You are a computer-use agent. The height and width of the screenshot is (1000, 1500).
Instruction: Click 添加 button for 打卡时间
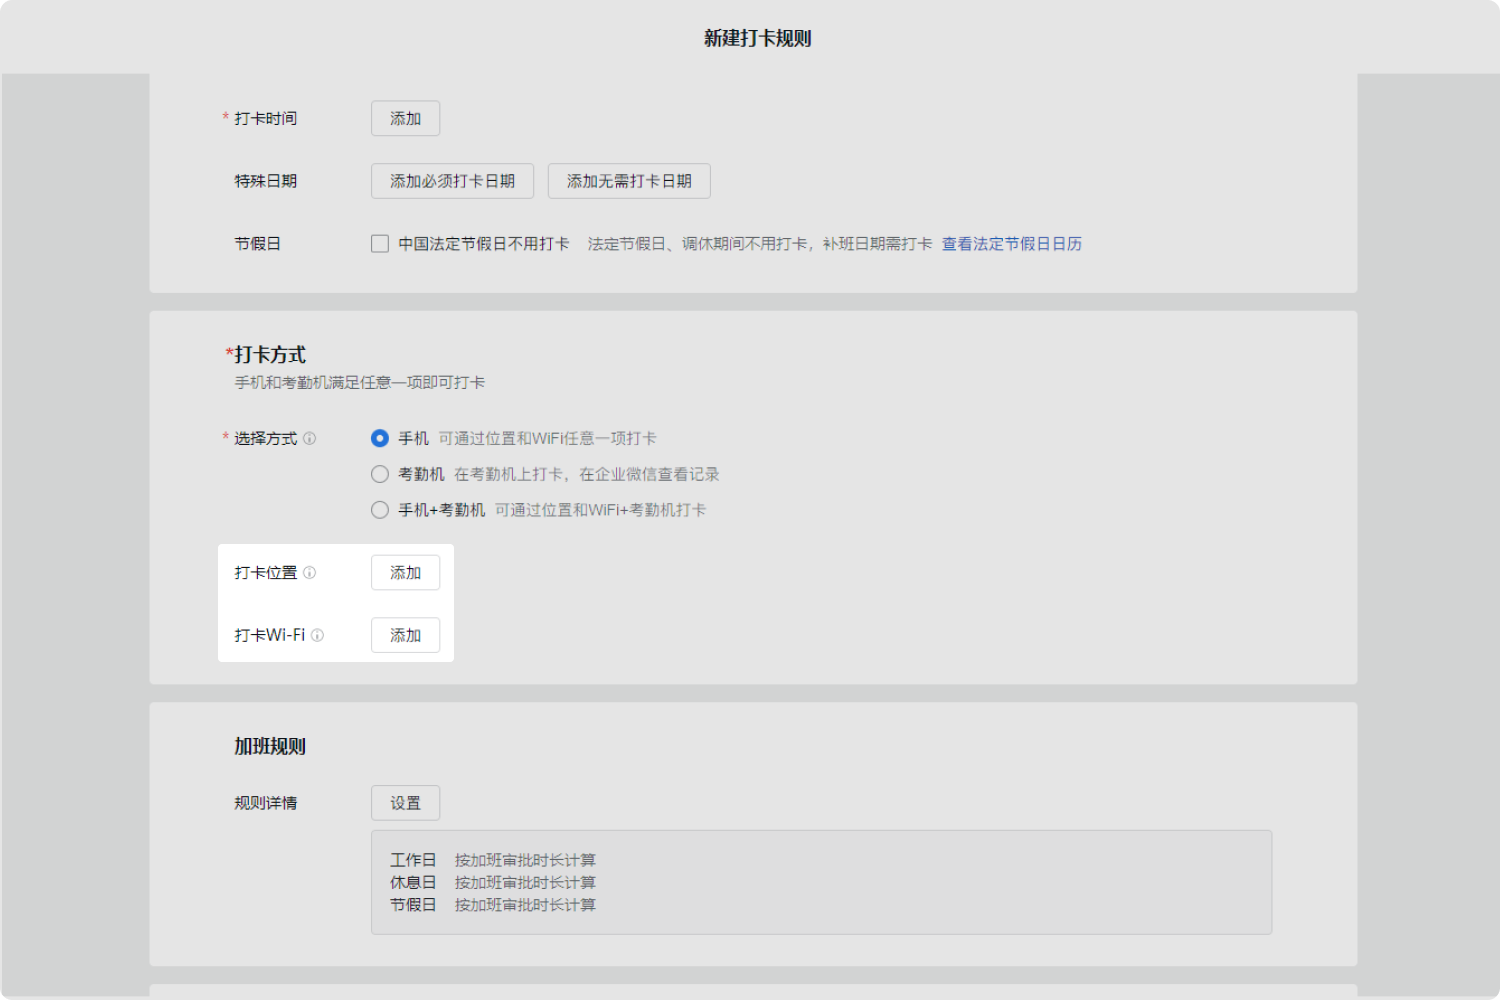click(x=405, y=119)
